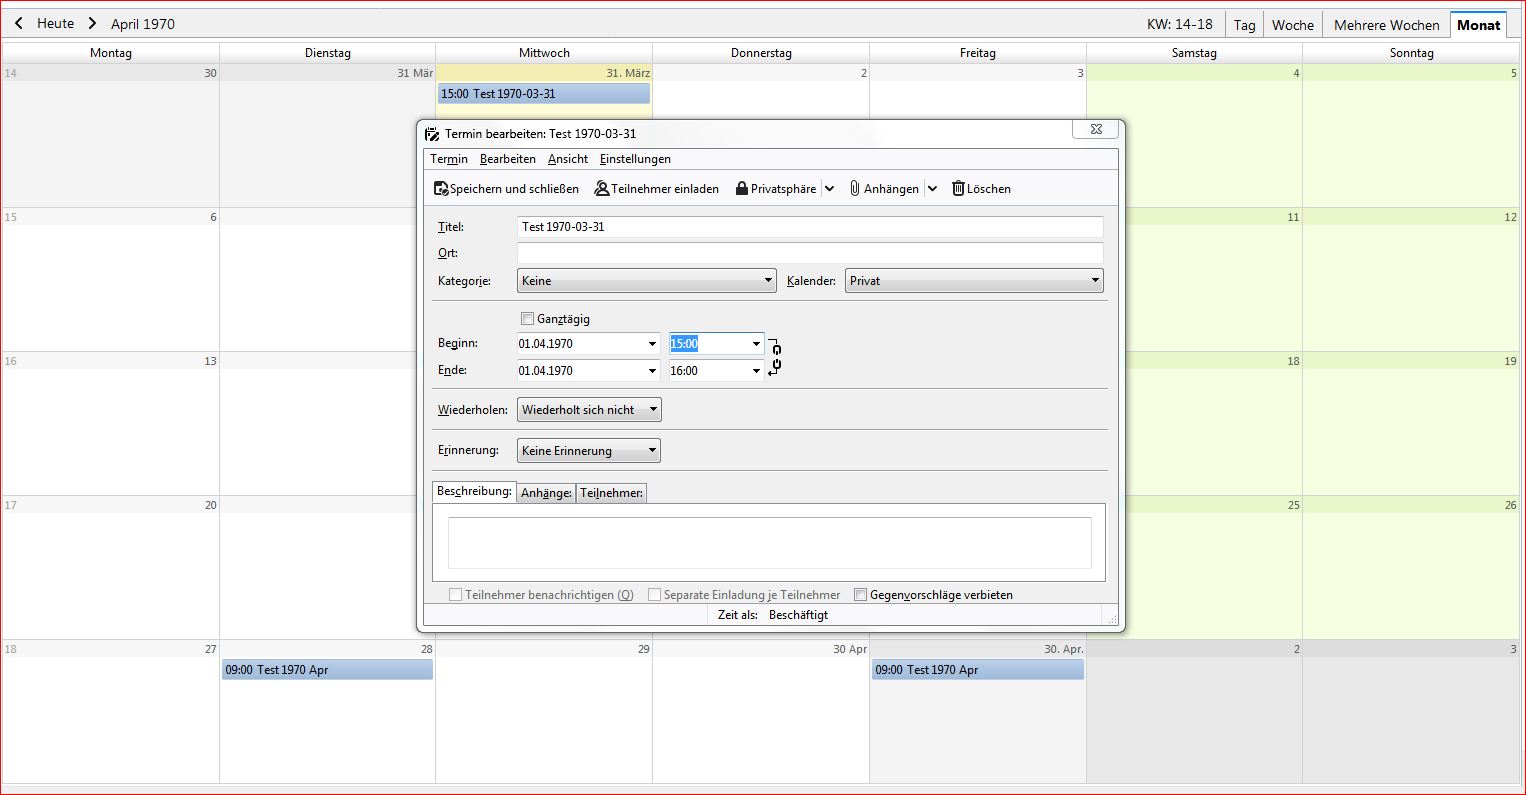The width and height of the screenshot is (1526, 795).
Task: Open the Erinnerung dropdown
Action: coord(589,451)
